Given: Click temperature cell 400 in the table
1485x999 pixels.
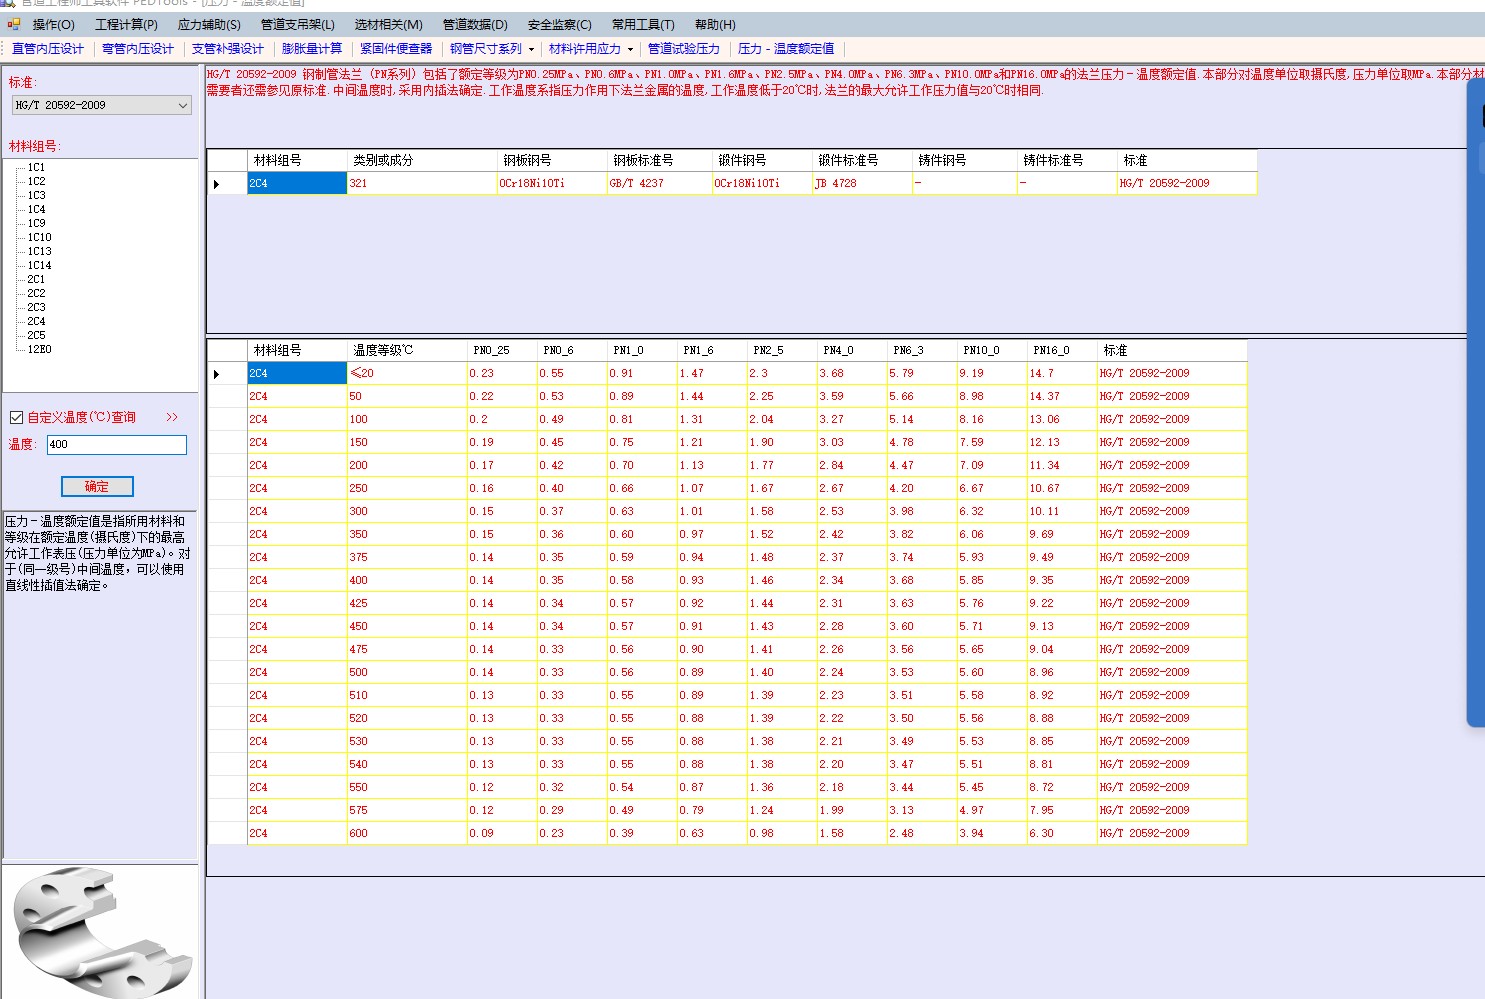Looking at the screenshot, I should [407, 581].
